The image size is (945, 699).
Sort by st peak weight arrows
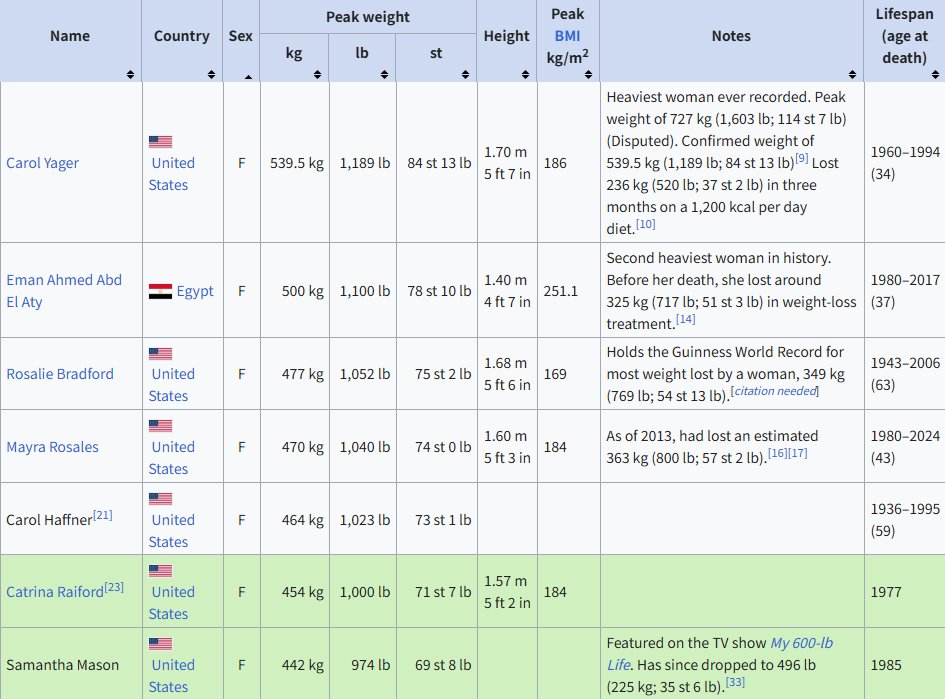pos(465,74)
